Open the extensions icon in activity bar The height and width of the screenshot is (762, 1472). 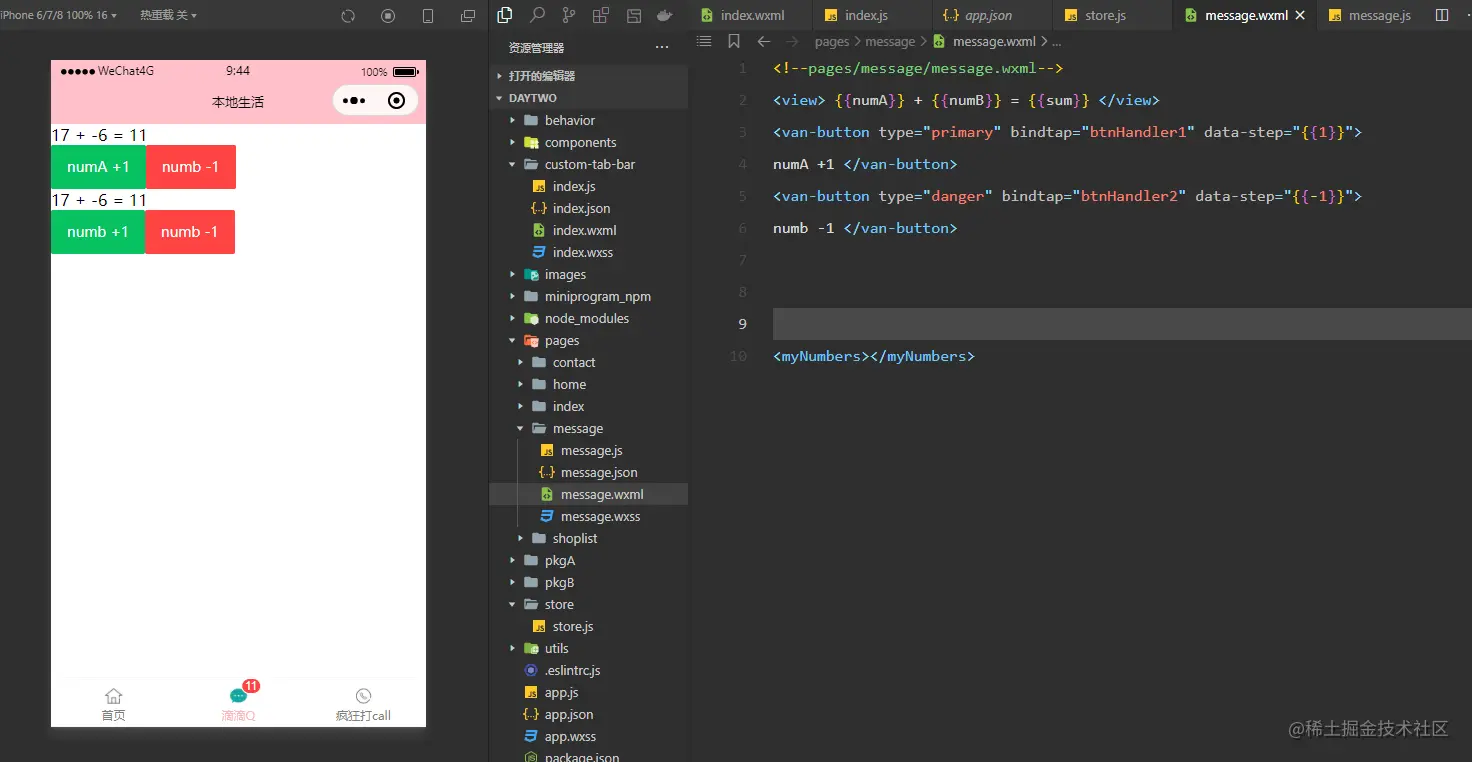(600, 15)
